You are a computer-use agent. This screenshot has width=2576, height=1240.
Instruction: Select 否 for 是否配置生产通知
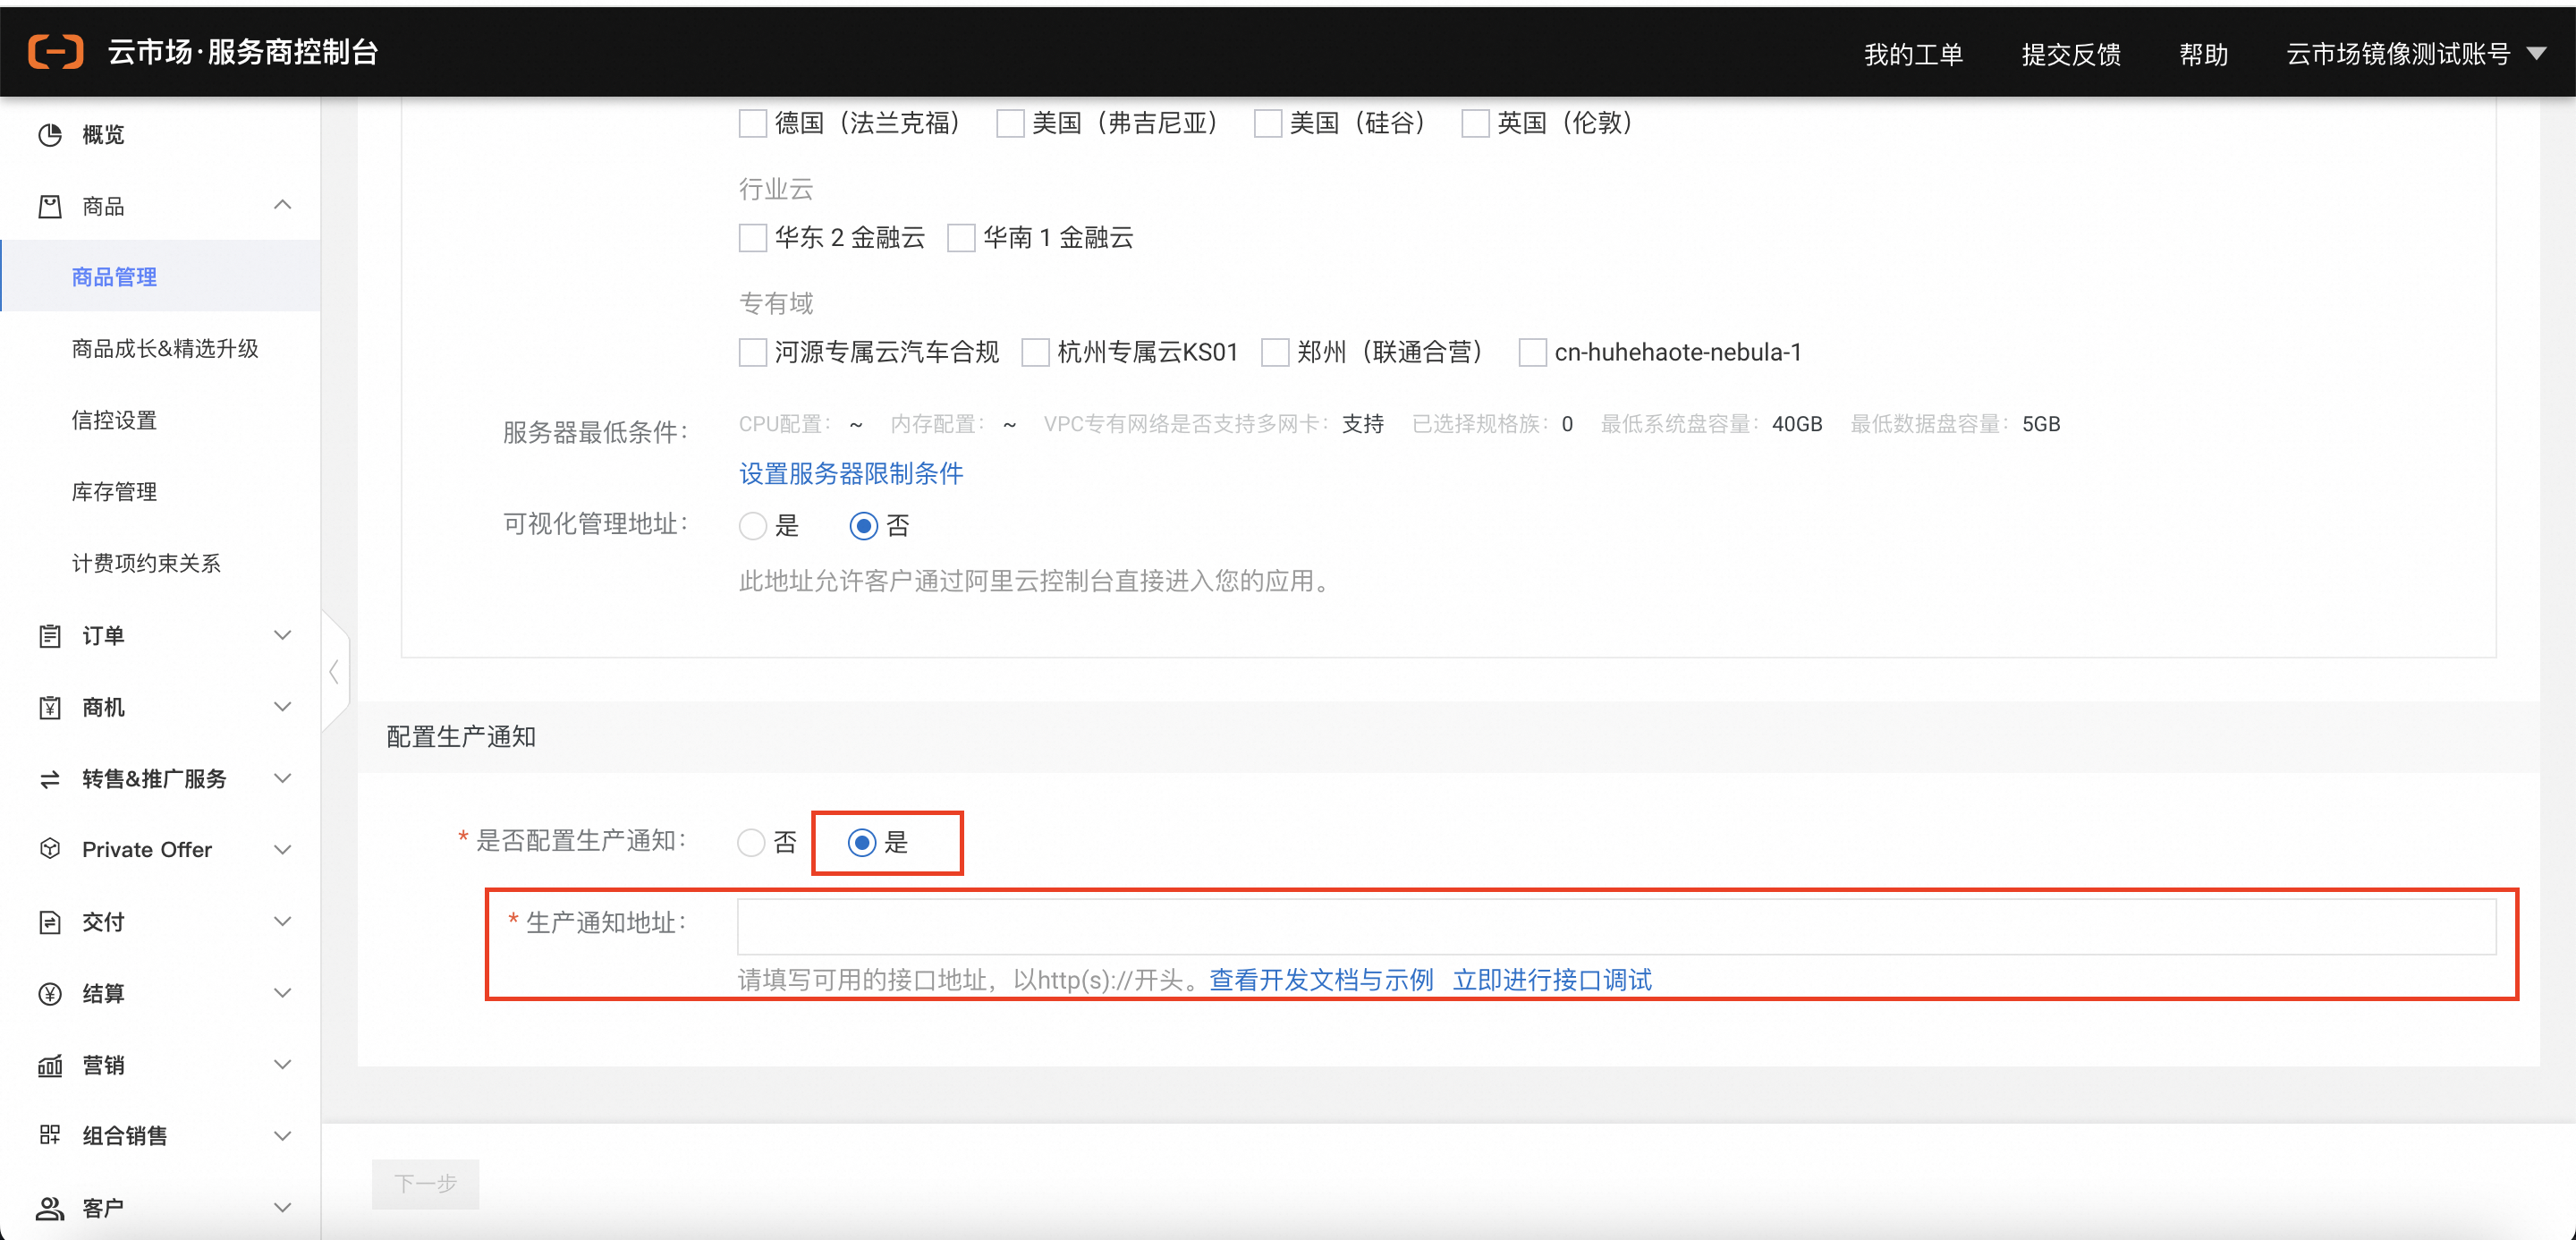751,842
